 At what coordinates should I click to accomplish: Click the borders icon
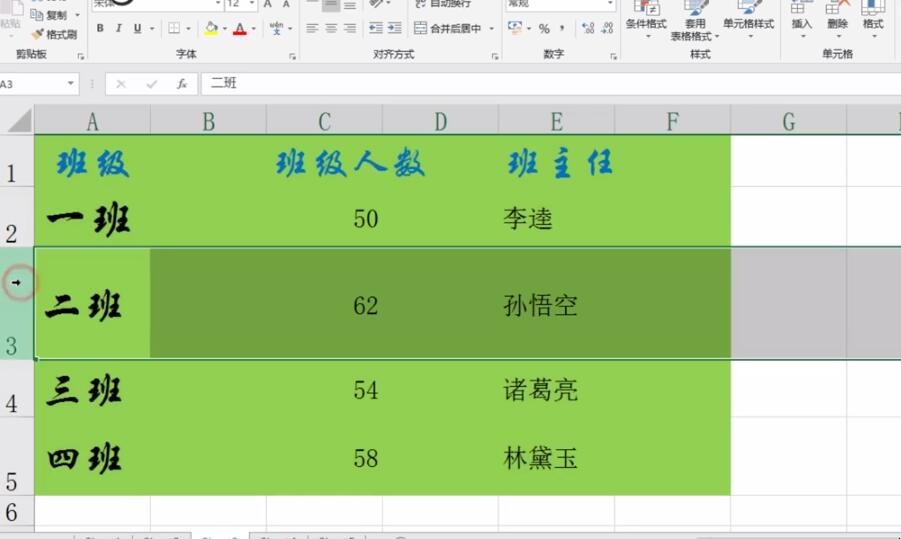pos(174,29)
